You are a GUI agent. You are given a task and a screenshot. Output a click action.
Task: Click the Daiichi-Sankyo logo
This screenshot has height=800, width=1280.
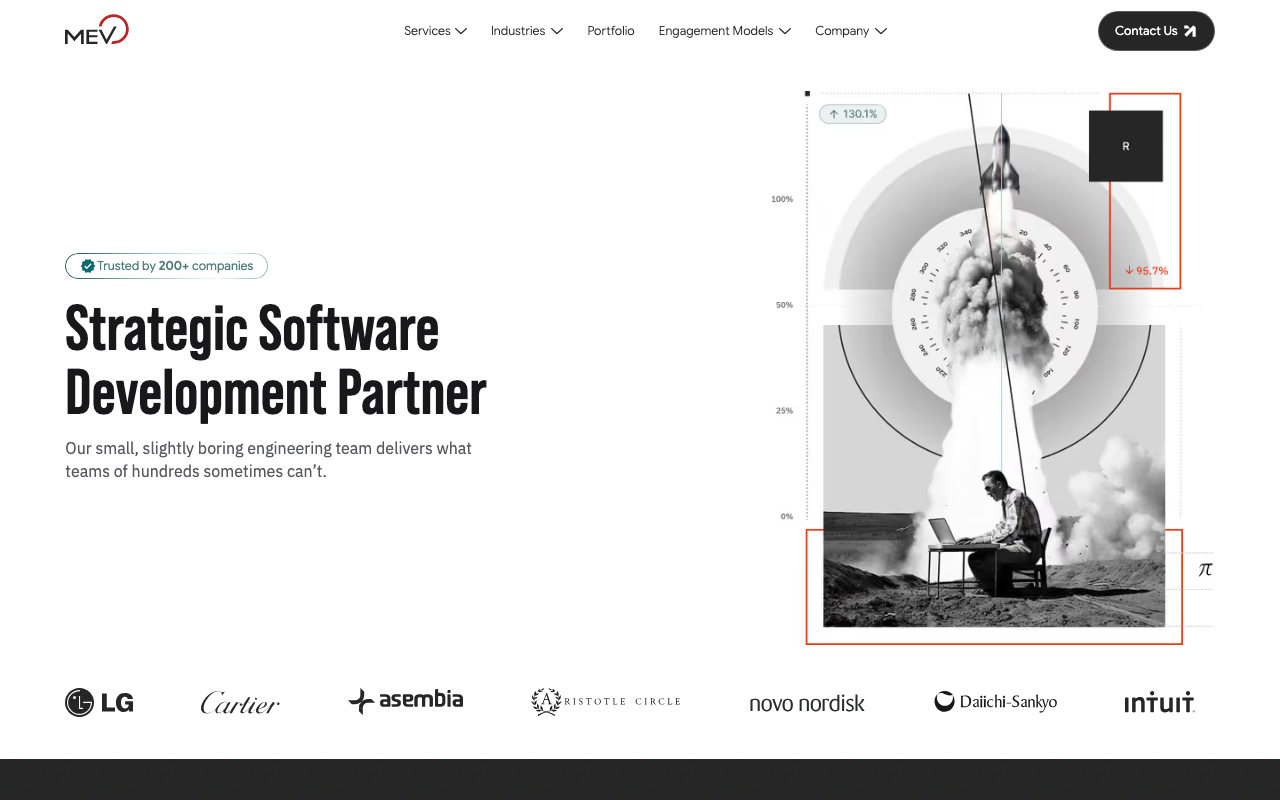point(996,702)
